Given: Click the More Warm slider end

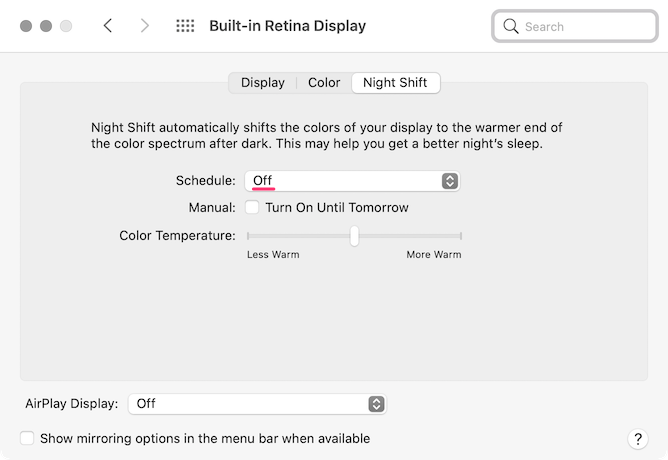Looking at the screenshot, I should [x=460, y=236].
